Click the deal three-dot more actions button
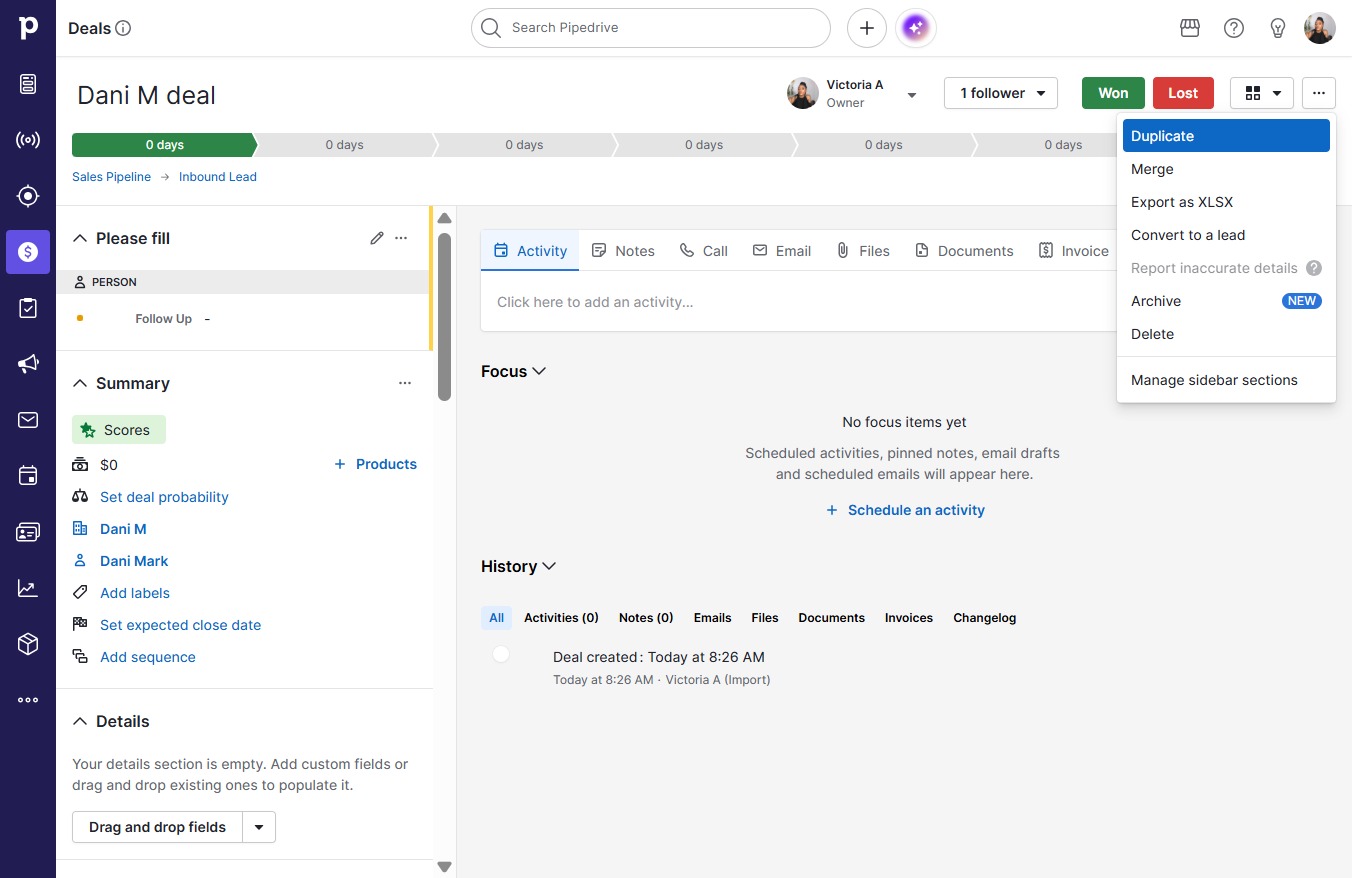This screenshot has width=1352, height=878. (1319, 93)
